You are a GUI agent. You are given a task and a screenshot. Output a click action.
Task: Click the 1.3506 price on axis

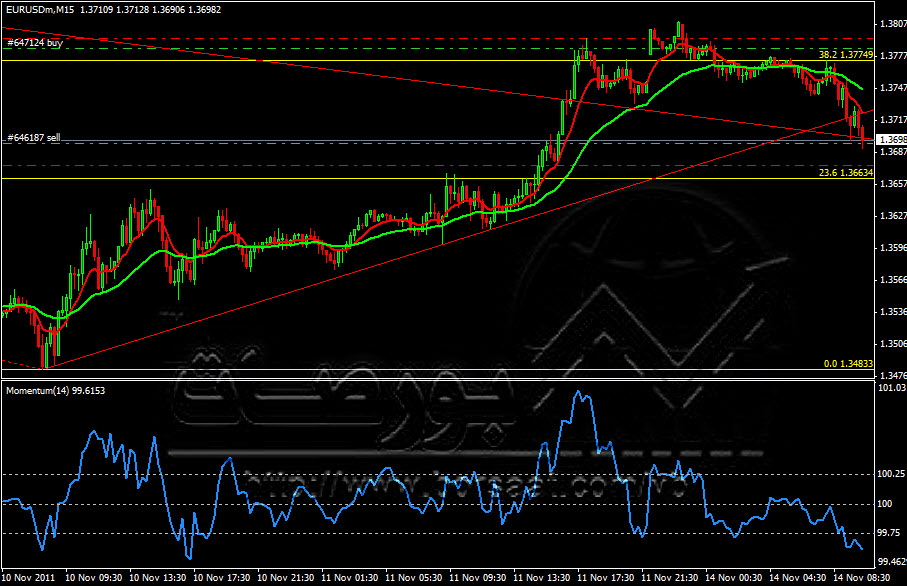point(889,343)
